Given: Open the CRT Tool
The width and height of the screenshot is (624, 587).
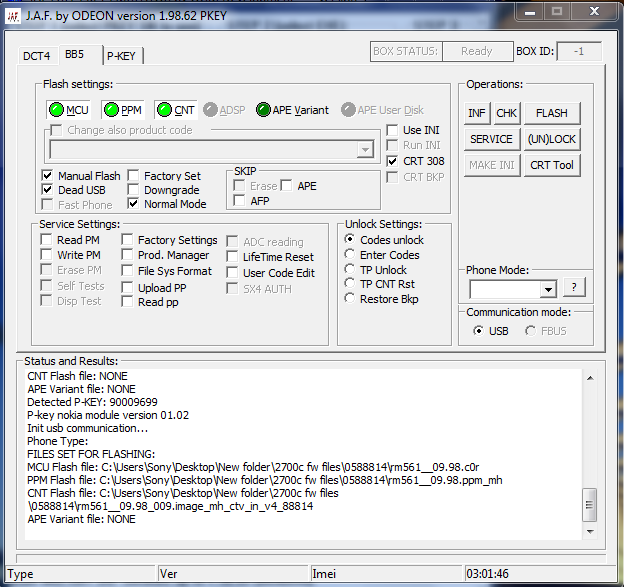Looking at the screenshot, I should 552,165.
